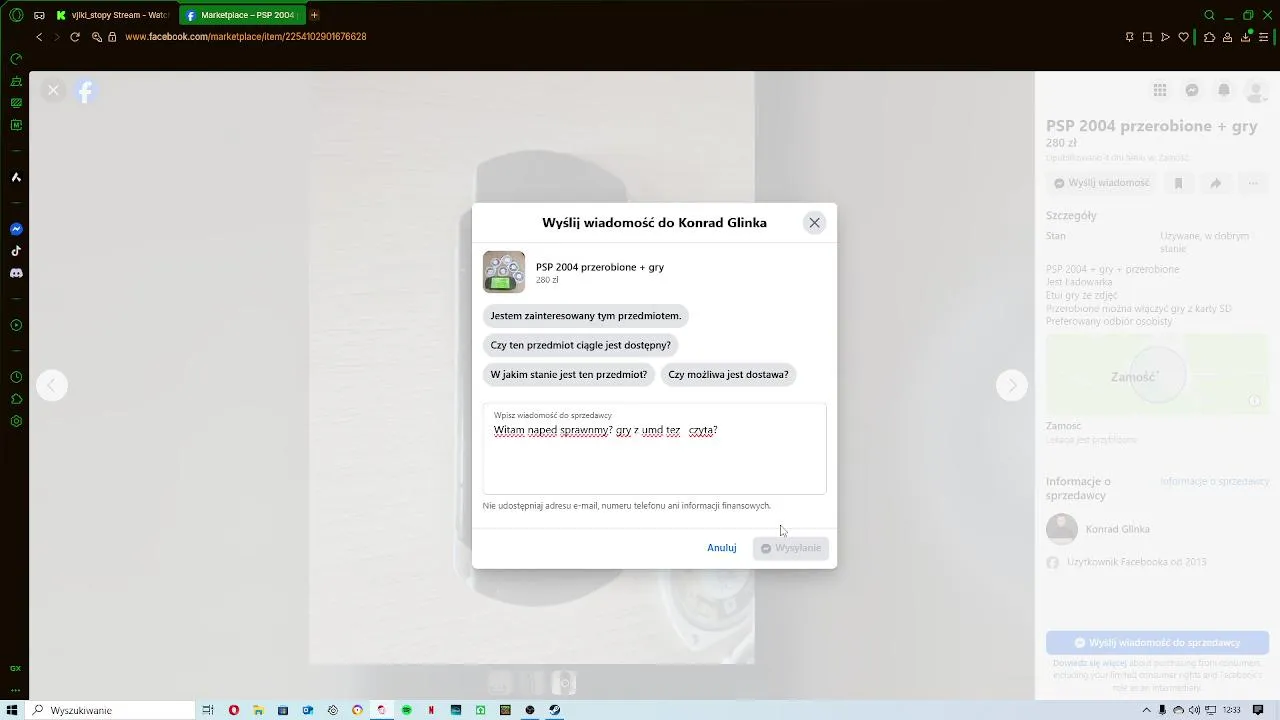Cancel the message with Anuluj
1280x720 pixels.
[722, 548]
